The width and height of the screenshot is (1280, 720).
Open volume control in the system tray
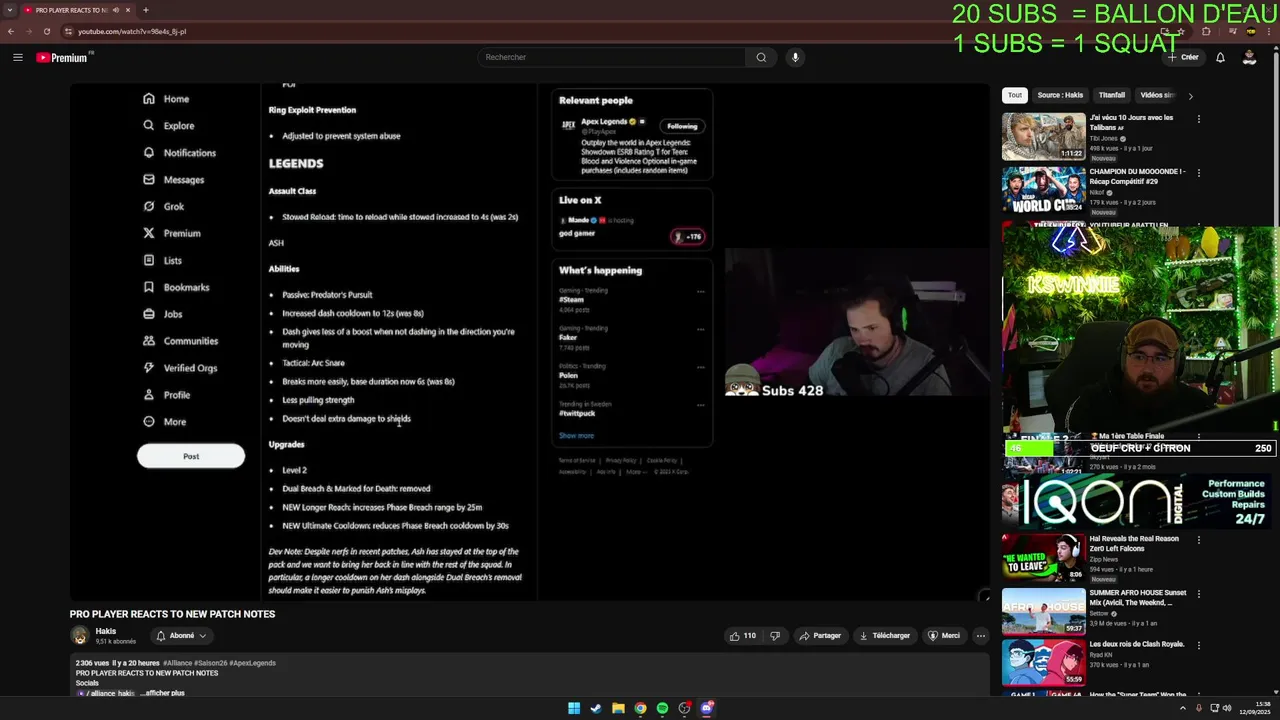(1228, 708)
